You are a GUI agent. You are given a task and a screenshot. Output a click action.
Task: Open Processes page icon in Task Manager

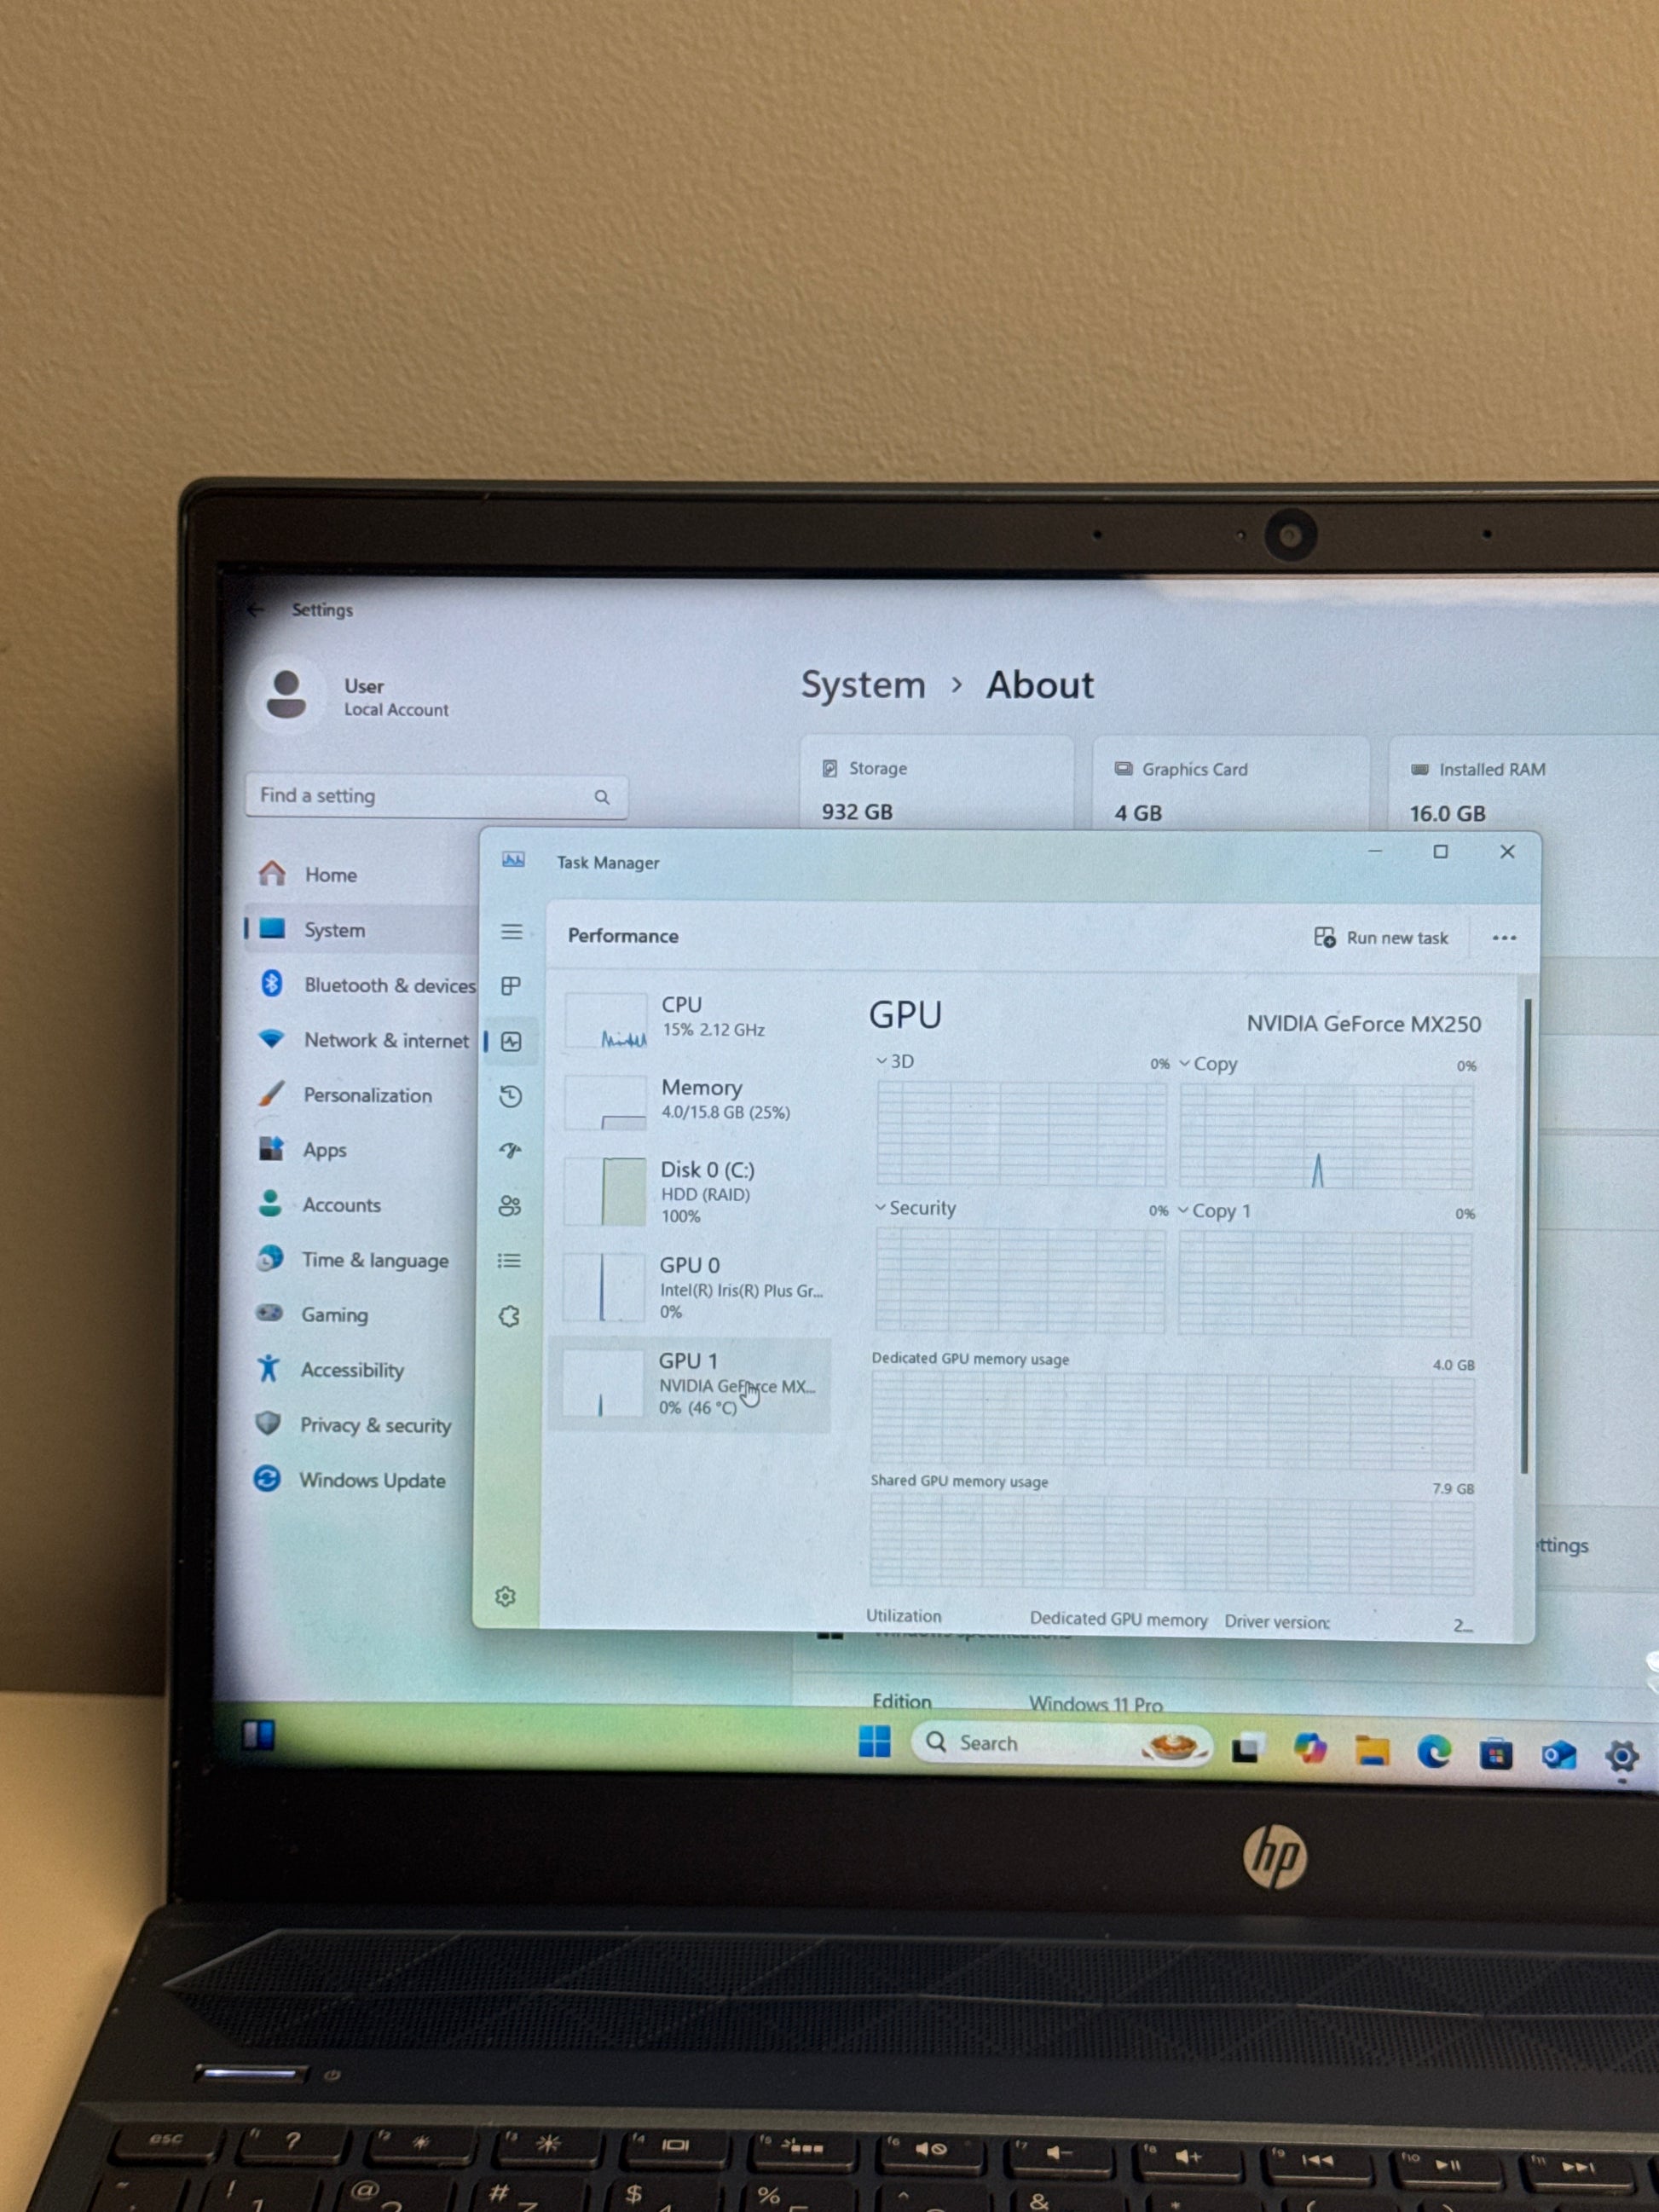point(511,986)
